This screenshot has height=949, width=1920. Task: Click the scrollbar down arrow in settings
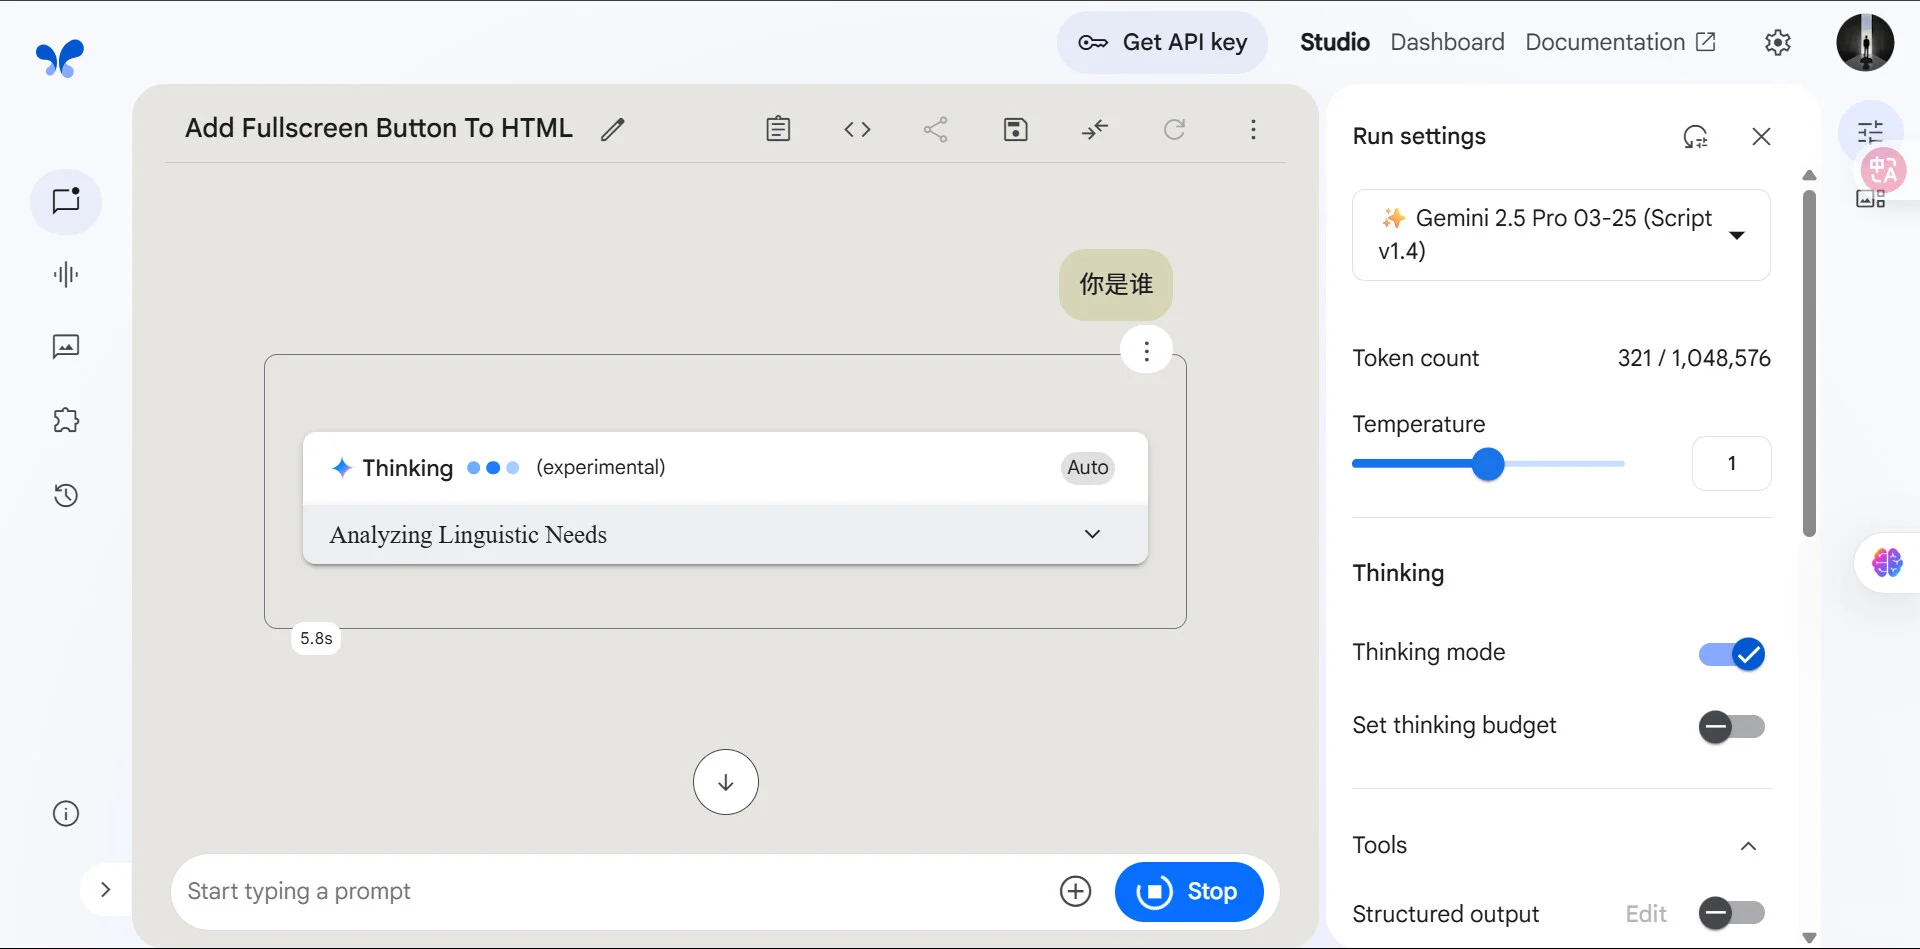tap(1809, 938)
